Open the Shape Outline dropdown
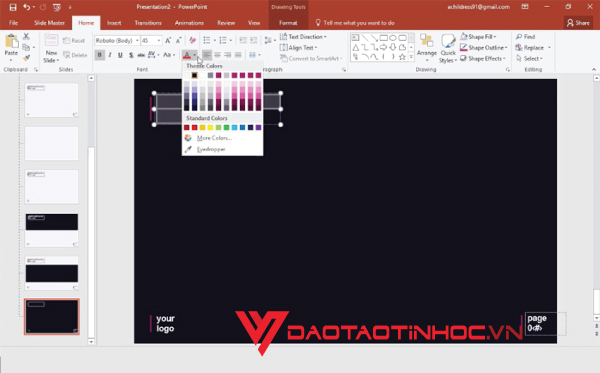The width and height of the screenshot is (600, 373). coord(484,47)
